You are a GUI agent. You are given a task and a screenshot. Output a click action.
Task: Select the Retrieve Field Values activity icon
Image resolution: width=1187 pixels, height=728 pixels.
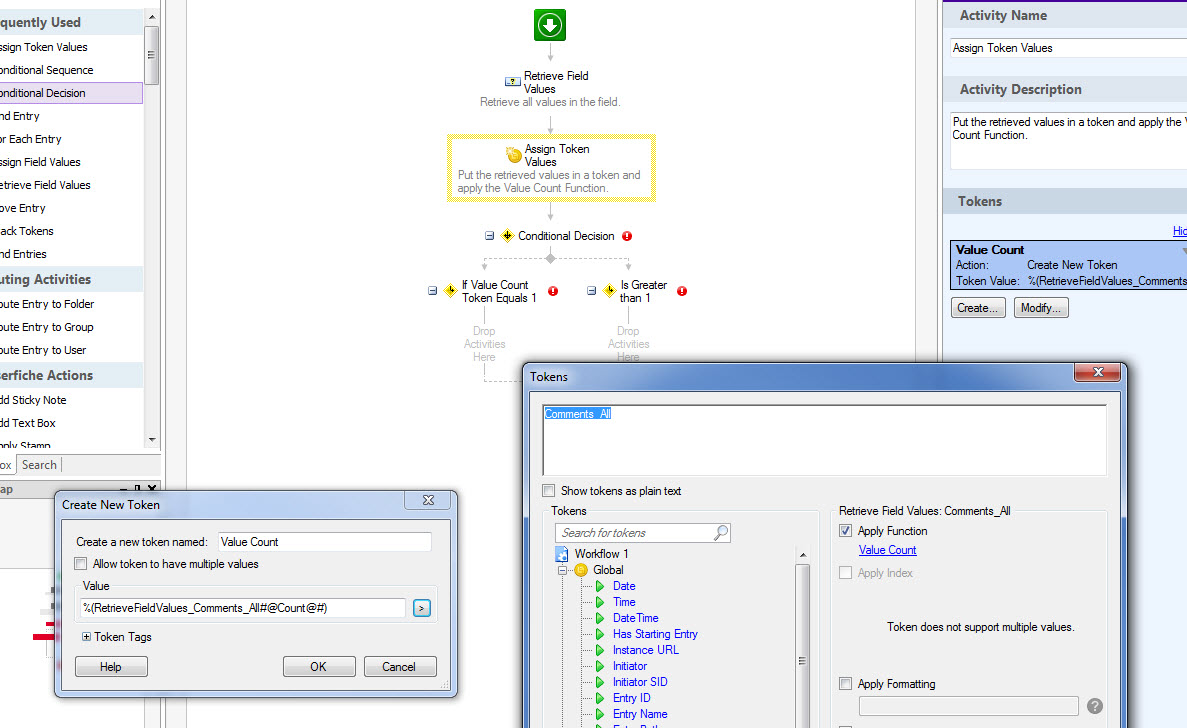tap(512, 82)
